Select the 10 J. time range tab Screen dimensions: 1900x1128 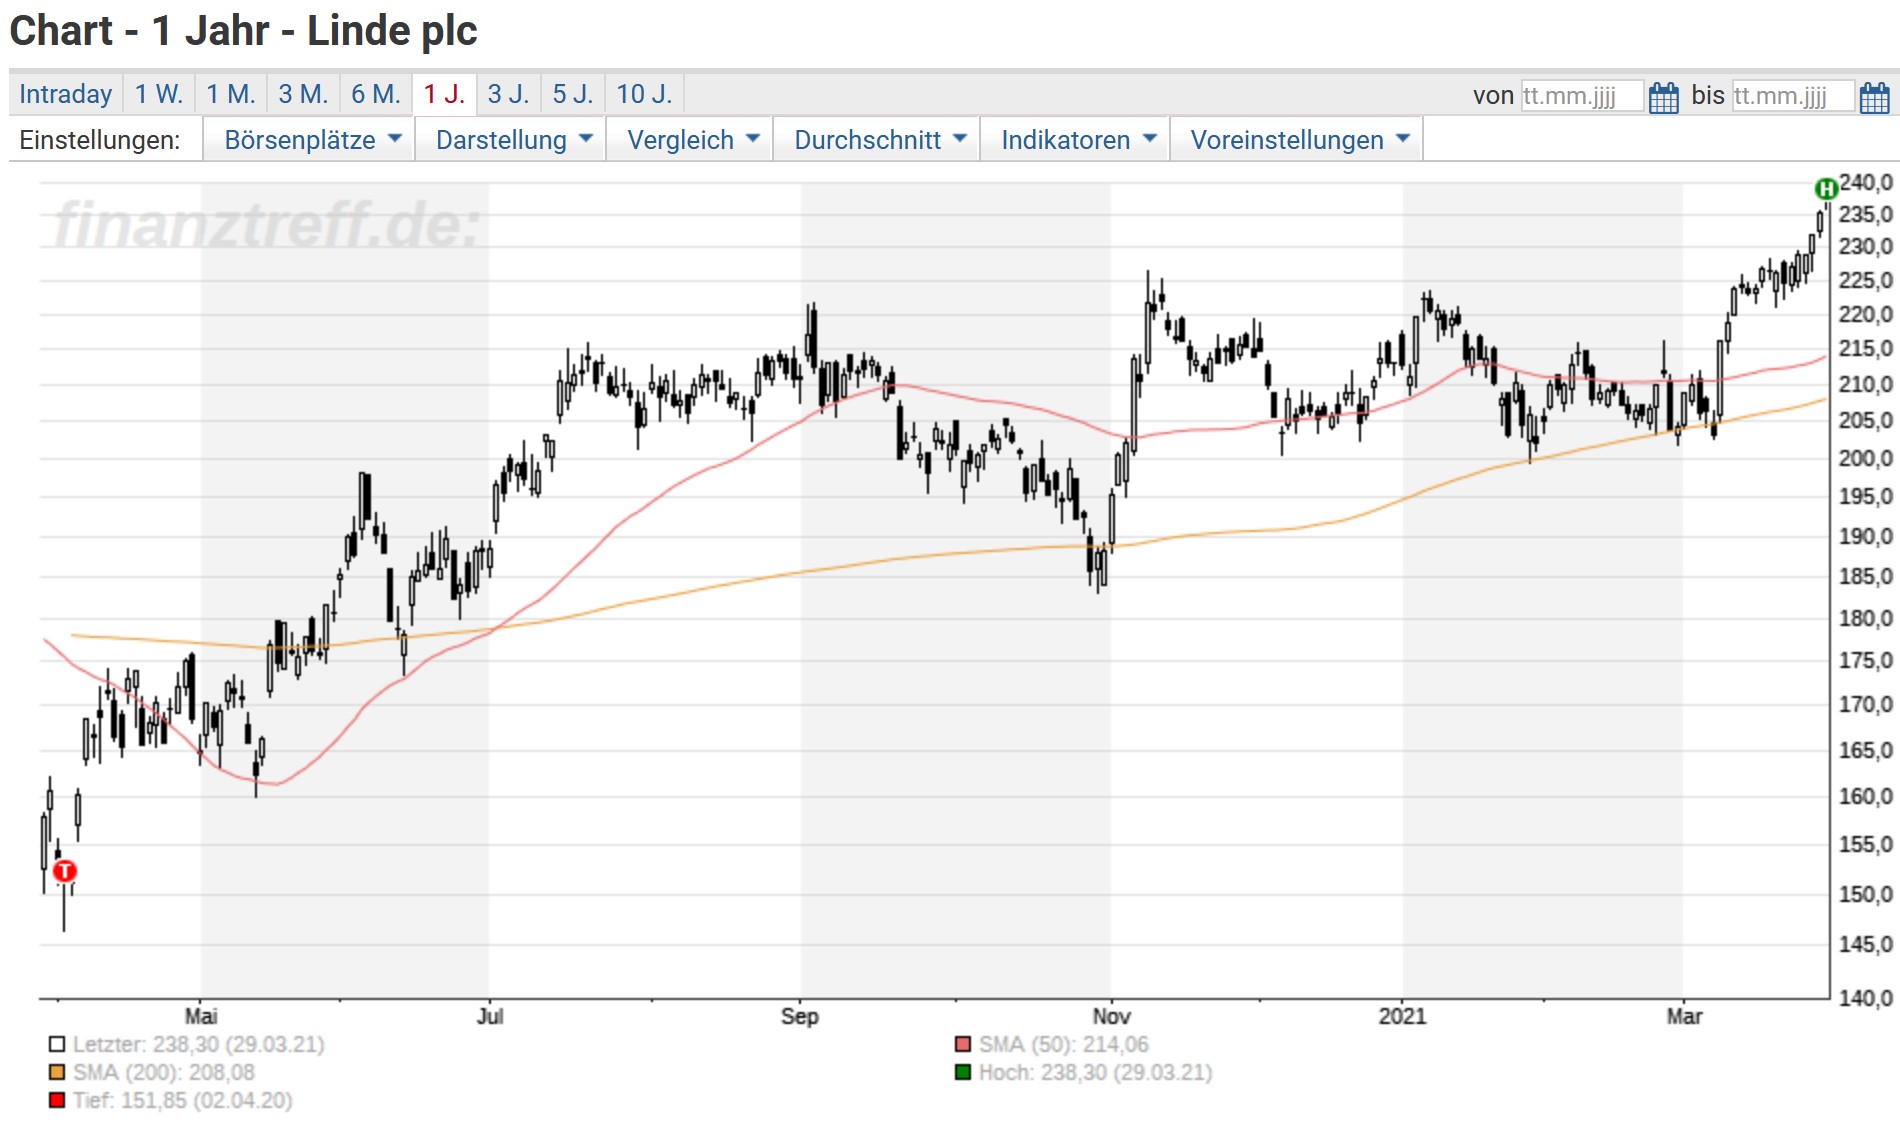coord(645,94)
